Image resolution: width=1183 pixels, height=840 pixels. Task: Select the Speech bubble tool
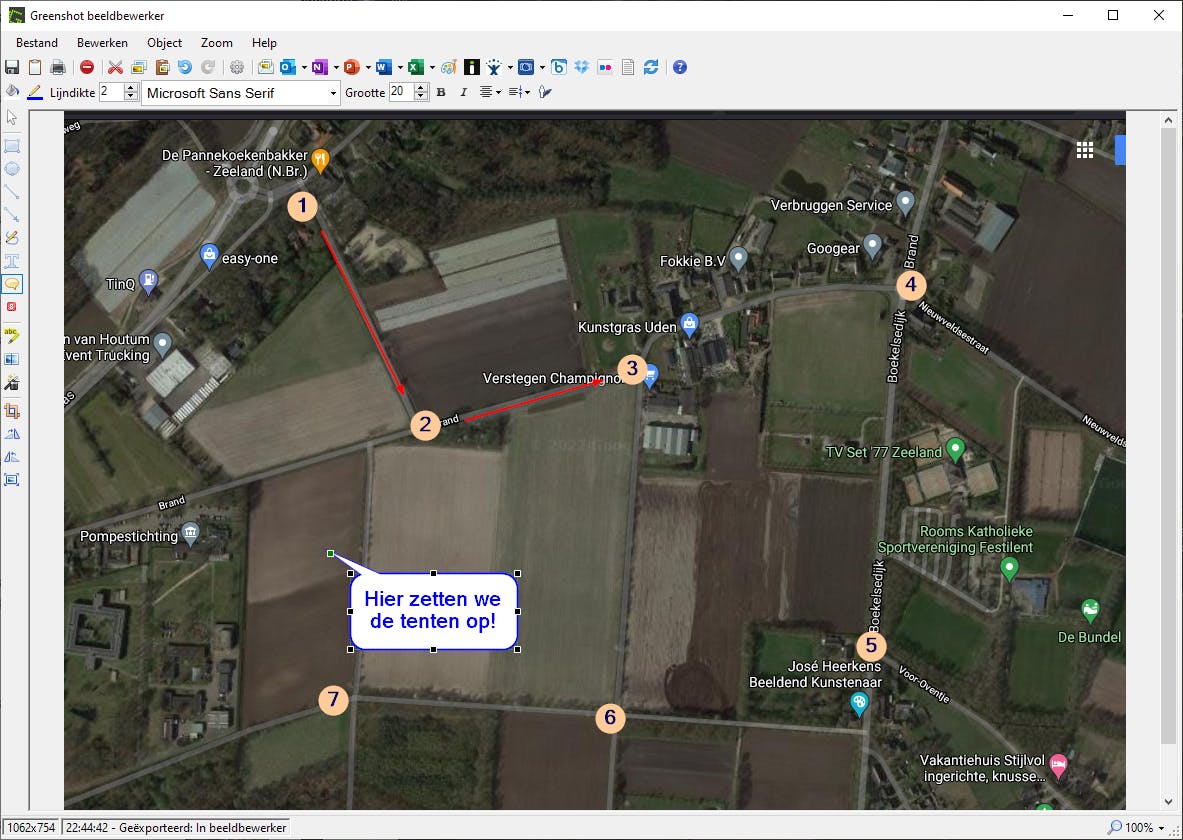click(x=12, y=284)
